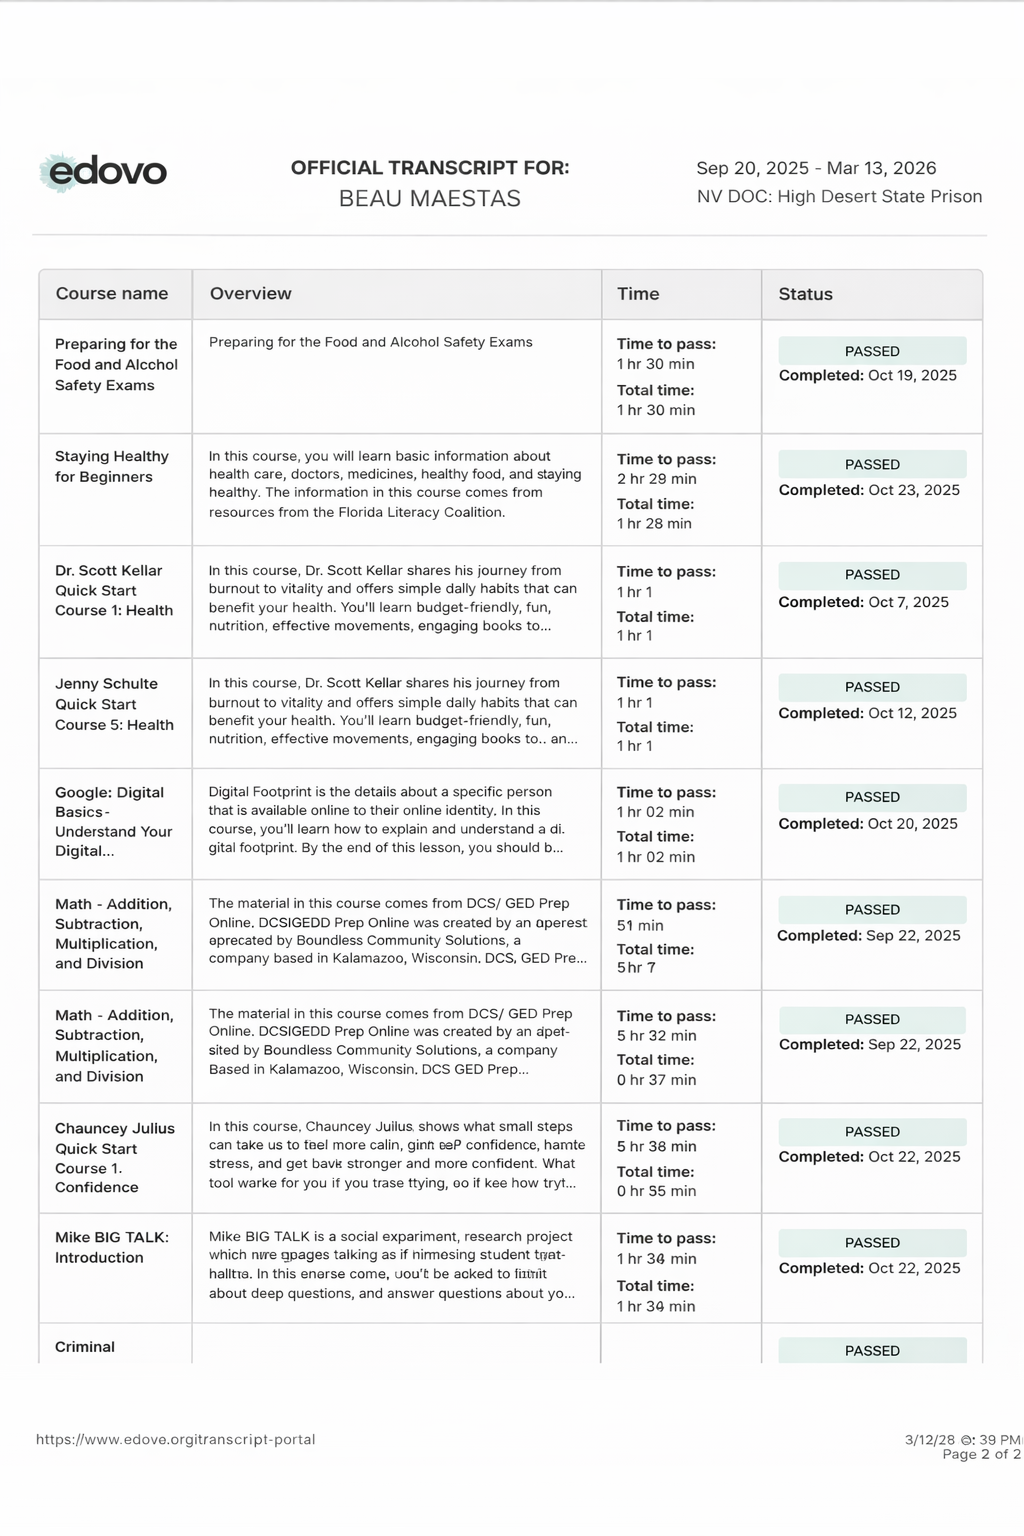Click PASSED badge for Staying Healthy for Beginners
This screenshot has width=1024, height=1536.
coord(872,465)
